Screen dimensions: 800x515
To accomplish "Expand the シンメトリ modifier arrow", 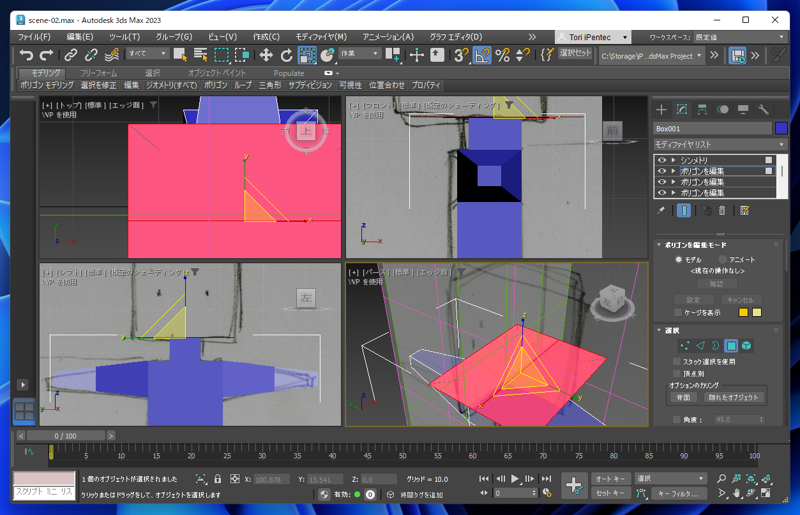I will [x=673, y=160].
